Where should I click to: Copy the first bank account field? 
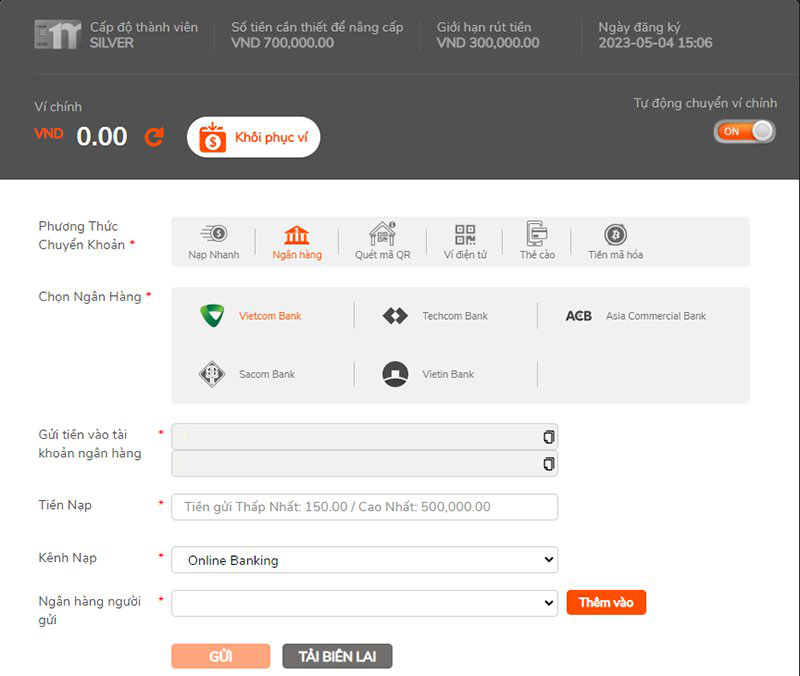point(547,437)
